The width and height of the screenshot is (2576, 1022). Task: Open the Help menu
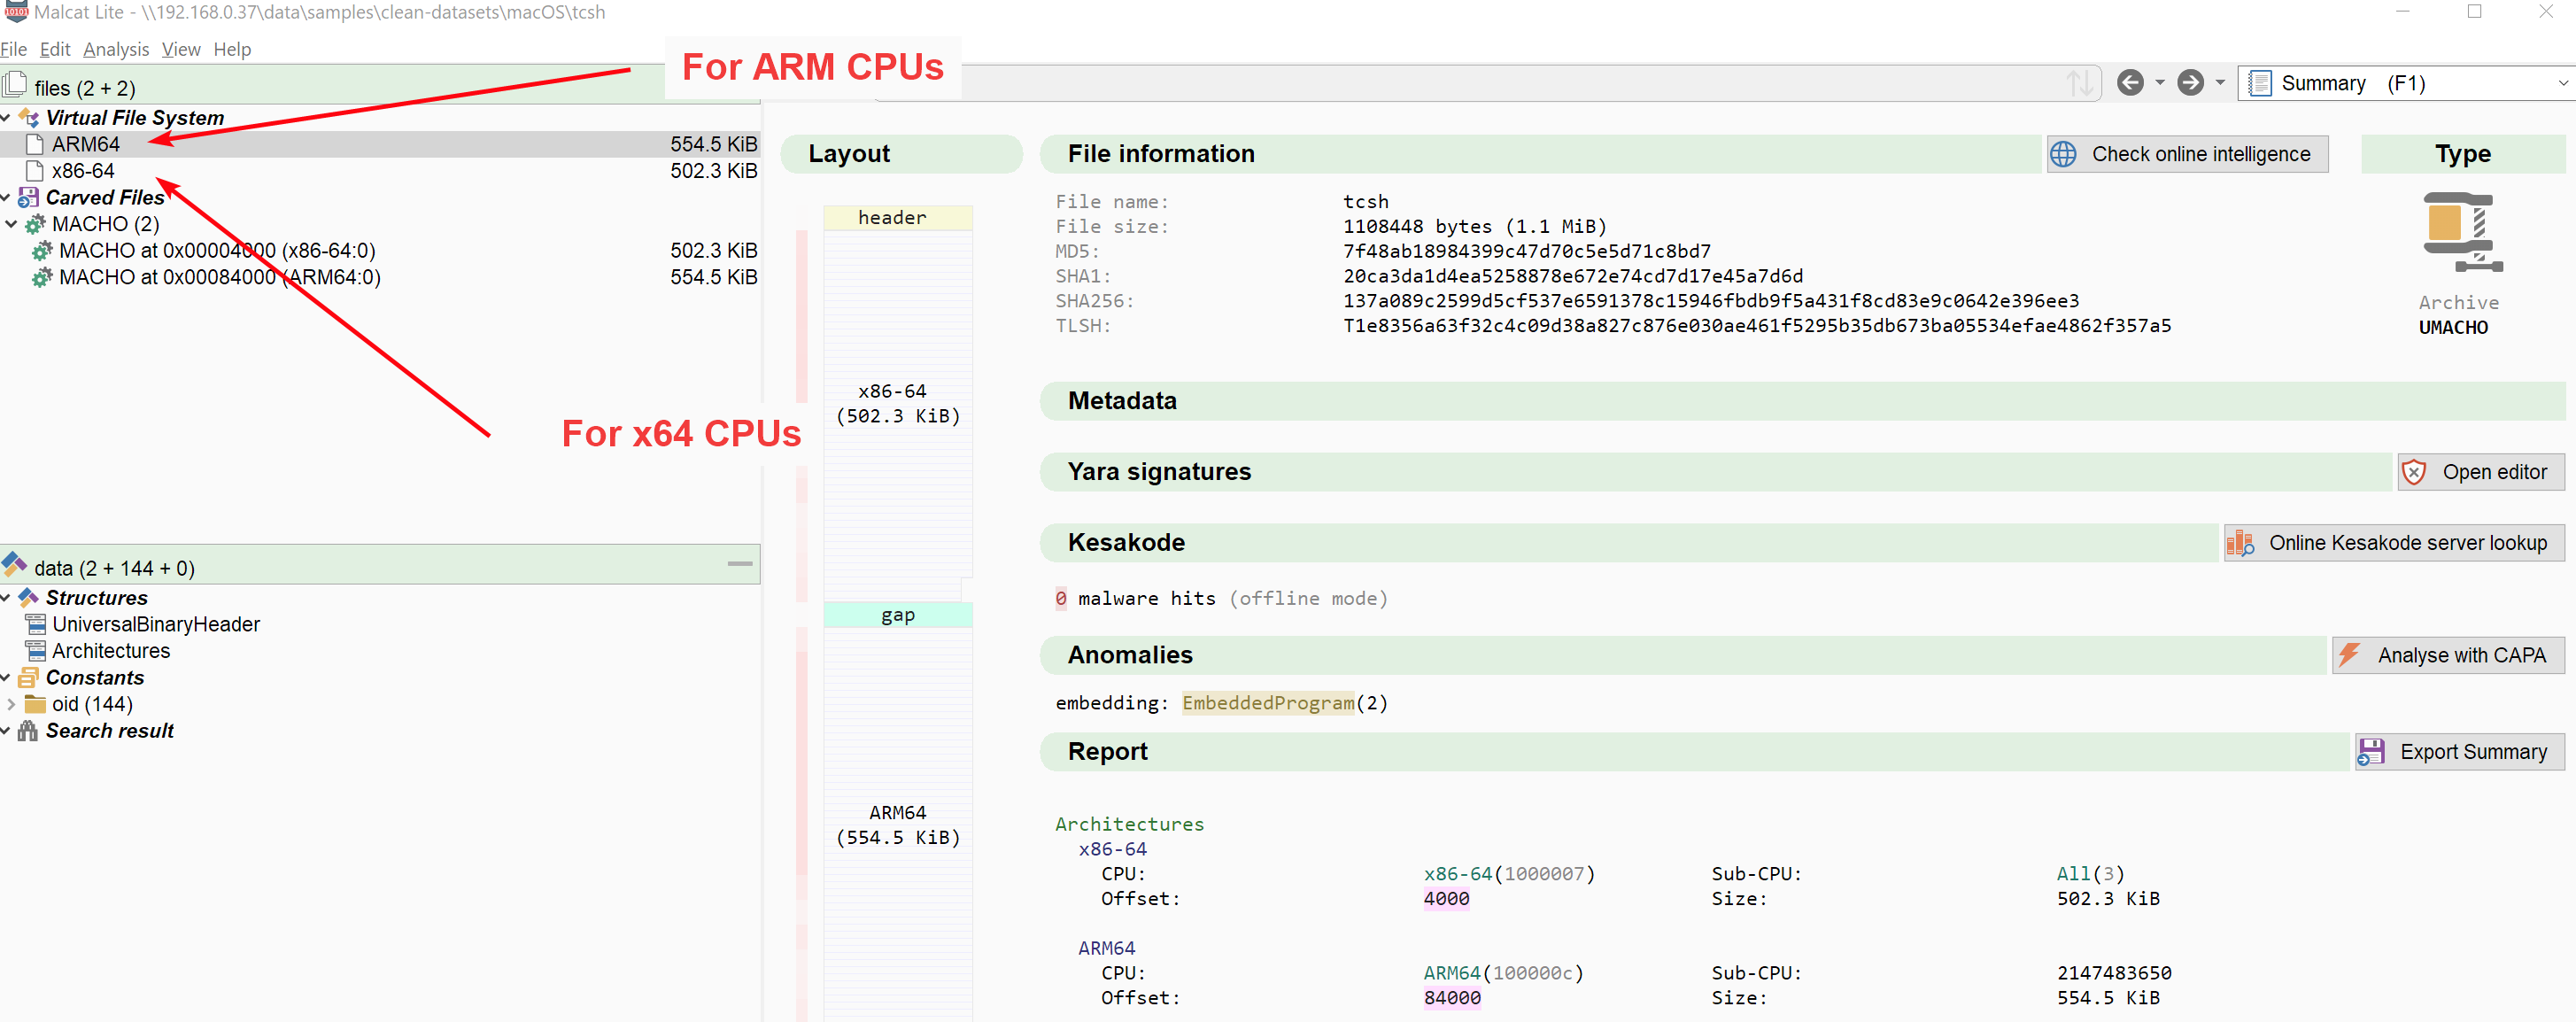pyautogui.click(x=232, y=49)
